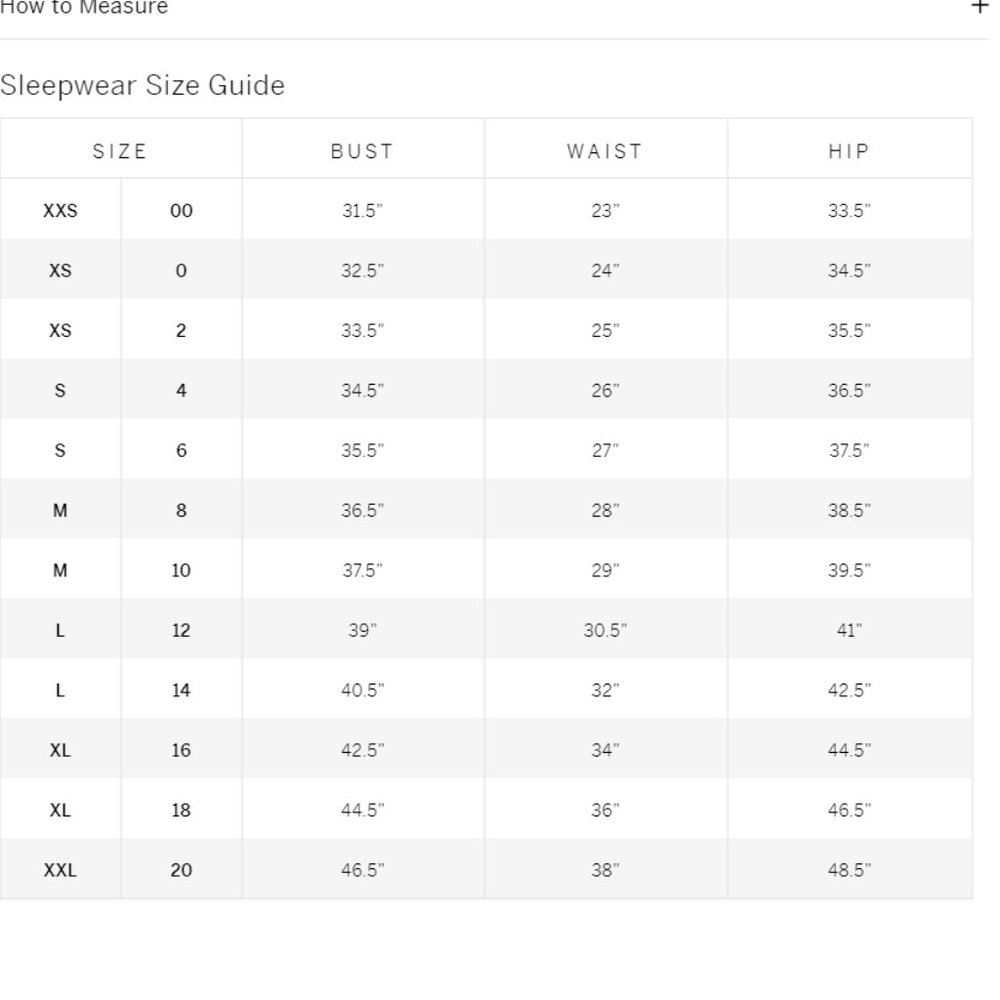Screen dimensions: 1000x1000
Task: Click the XXS size label
Action: click(x=60, y=210)
